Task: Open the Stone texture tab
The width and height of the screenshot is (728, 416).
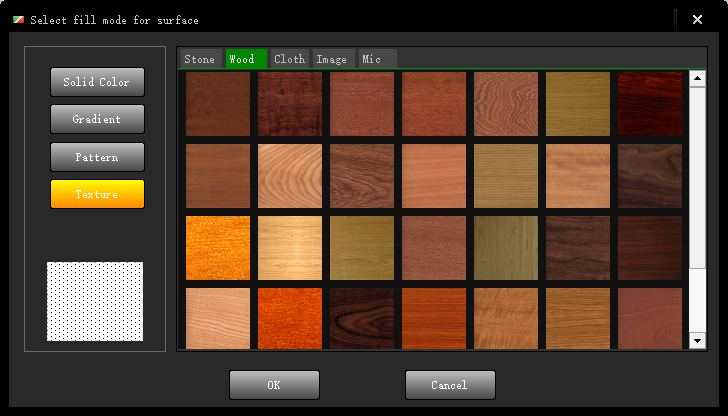Action: [199, 59]
